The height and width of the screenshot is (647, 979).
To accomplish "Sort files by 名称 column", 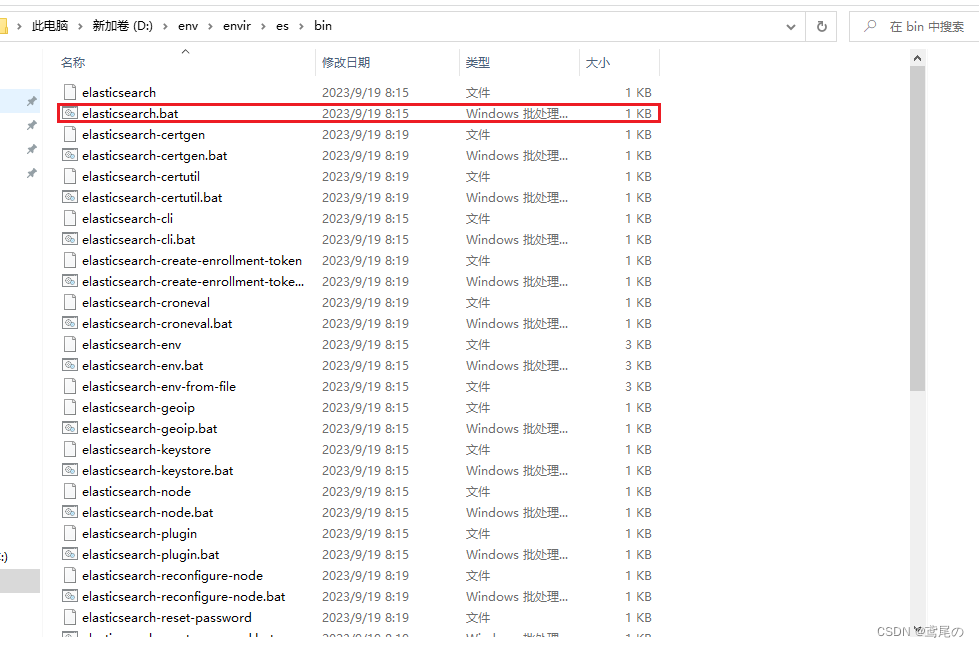I will [73, 62].
